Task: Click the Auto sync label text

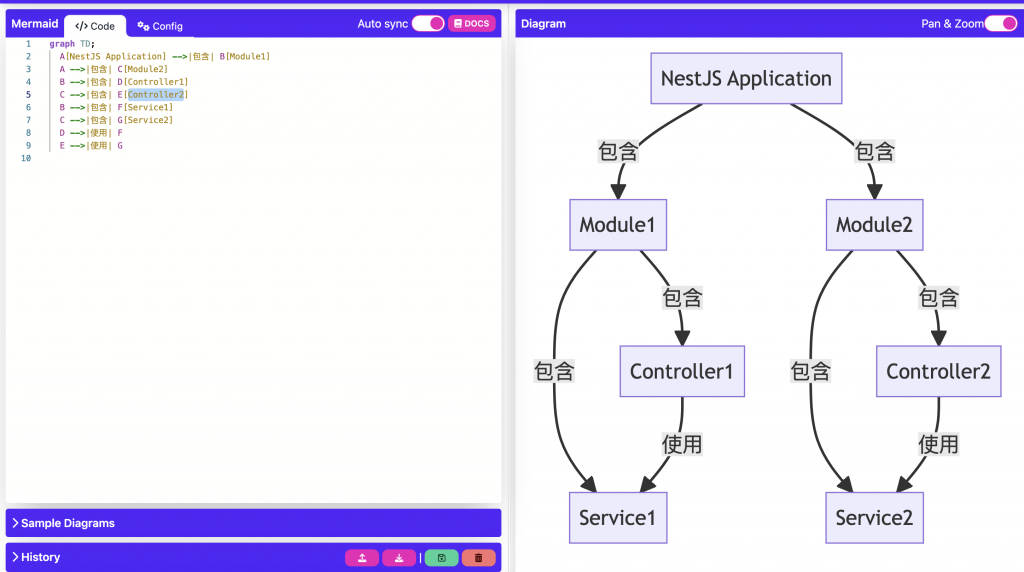Action: 383,24
